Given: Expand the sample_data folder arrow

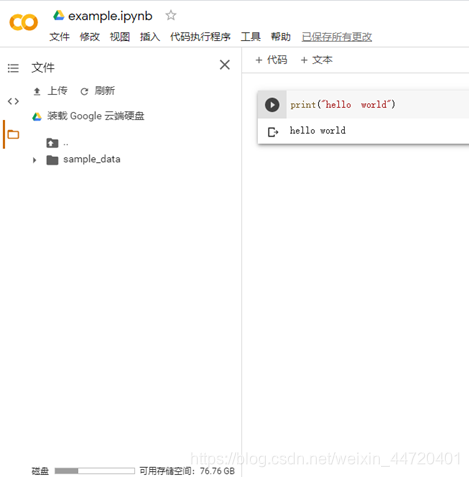Looking at the screenshot, I should (x=34, y=160).
